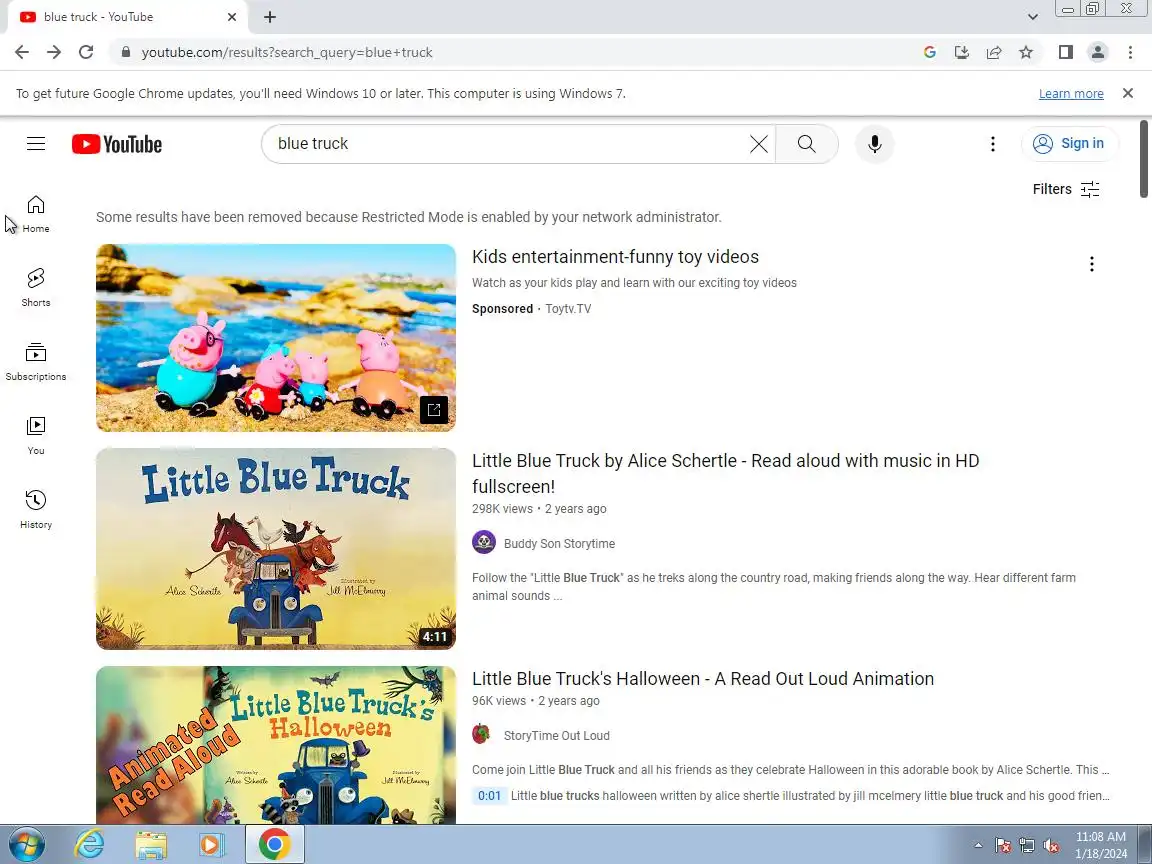The image size is (1152, 864).
Task: Click the Learn more link in update notice
Action: pos(1070,93)
